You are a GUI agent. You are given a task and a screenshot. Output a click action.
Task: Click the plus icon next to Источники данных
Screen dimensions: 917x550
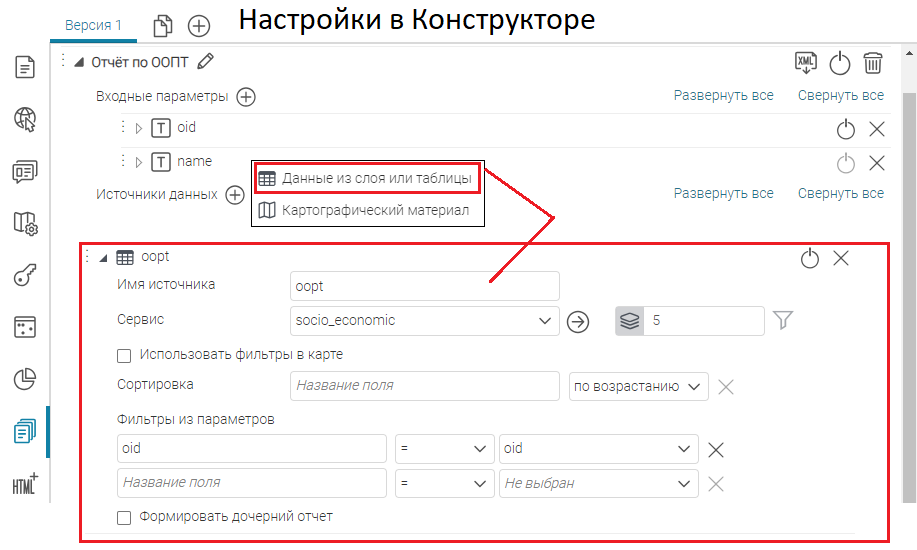235,195
